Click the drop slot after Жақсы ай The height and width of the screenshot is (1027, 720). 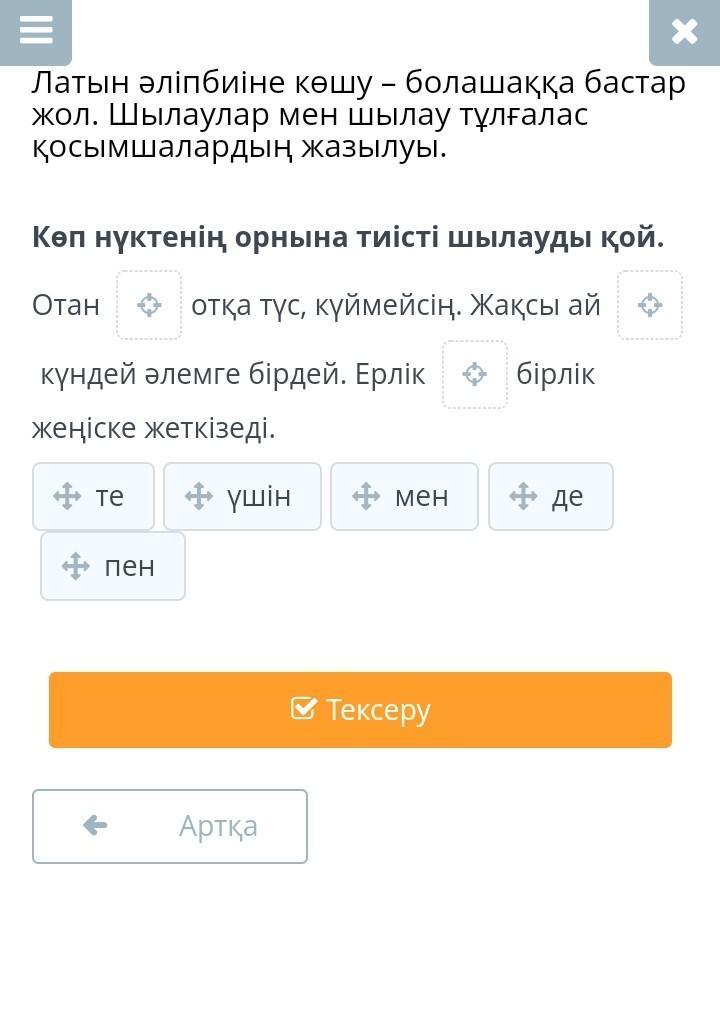click(x=650, y=305)
